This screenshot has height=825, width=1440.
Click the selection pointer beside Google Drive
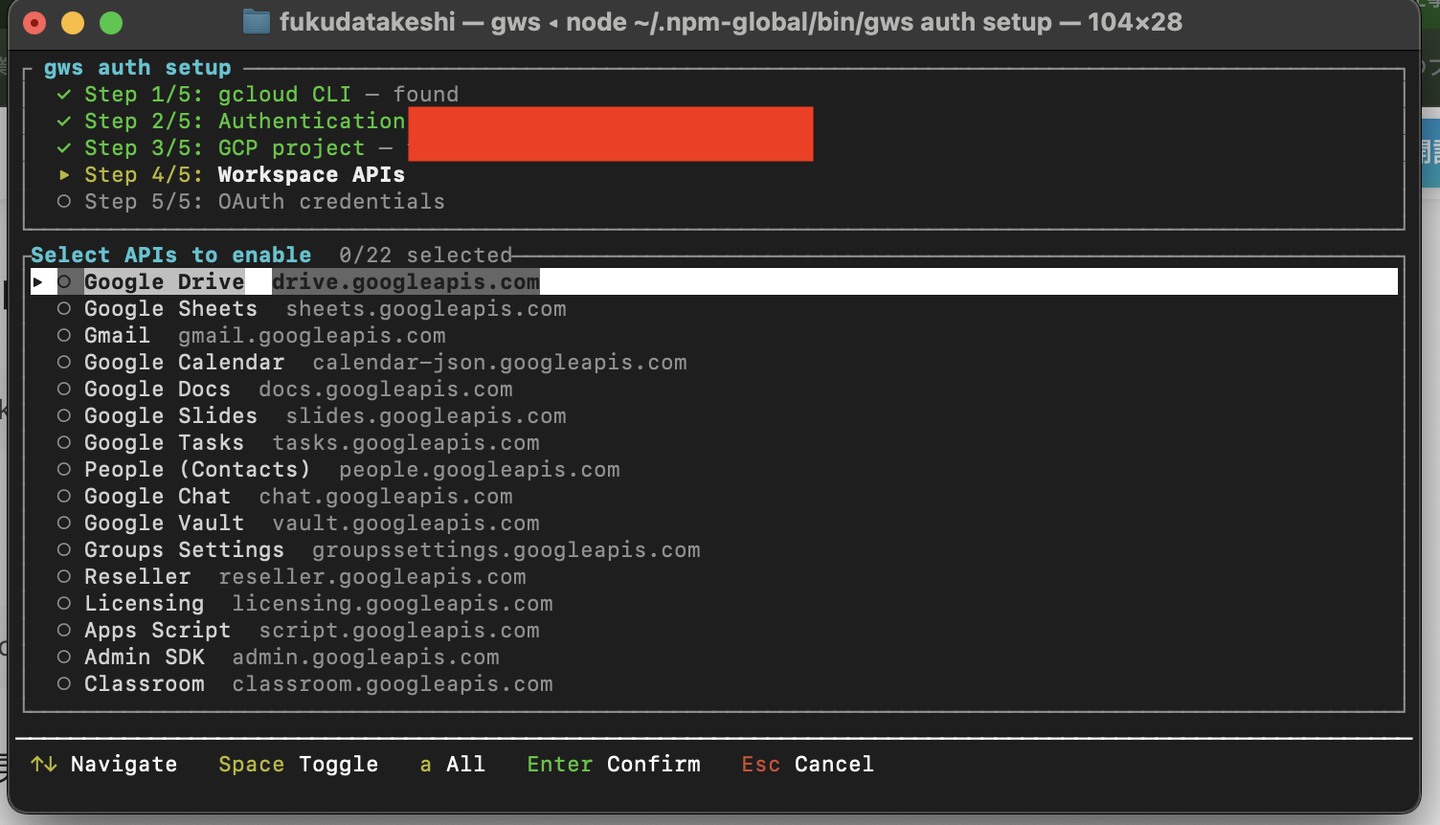click(38, 283)
